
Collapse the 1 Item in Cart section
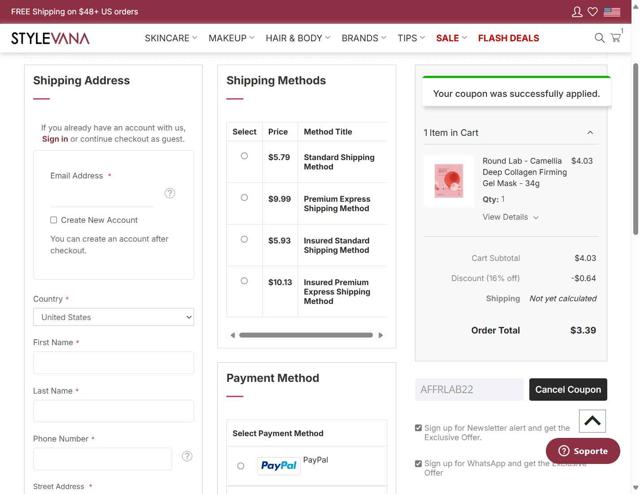point(590,133)
